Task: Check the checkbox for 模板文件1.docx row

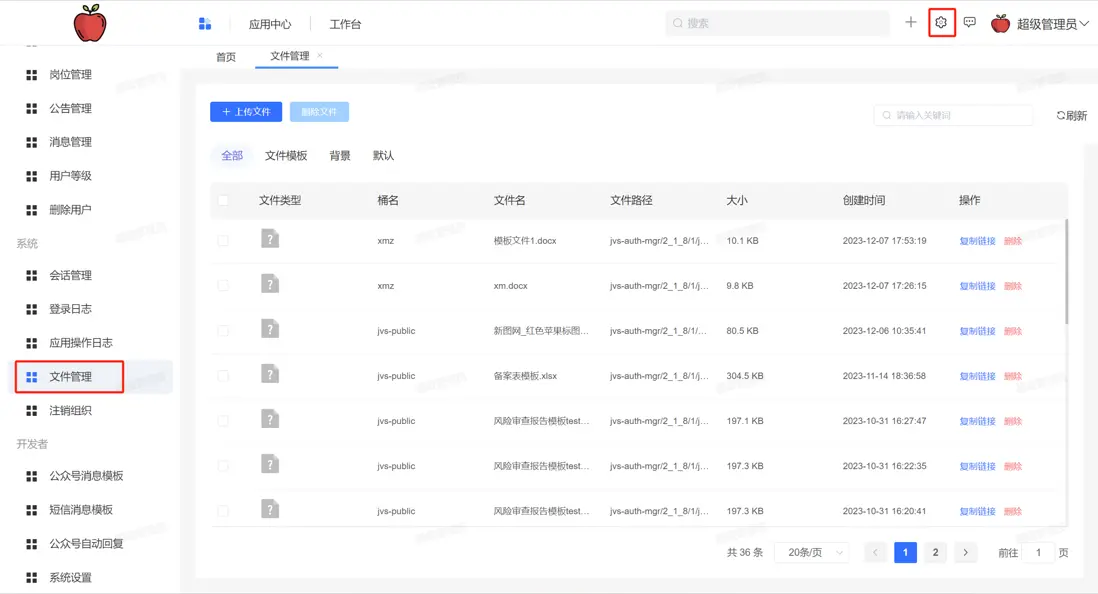Action: [222, 239]
